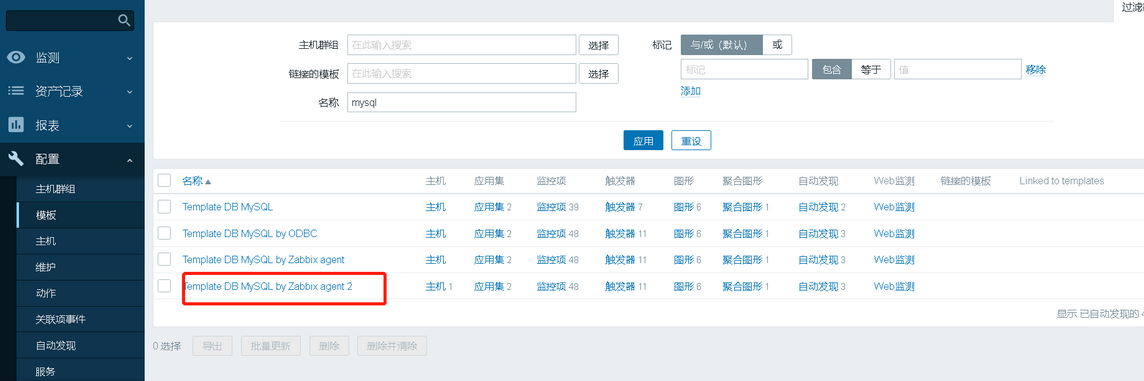Click the 主机群组 search input field
The image size is (1144, 381).
462,45
